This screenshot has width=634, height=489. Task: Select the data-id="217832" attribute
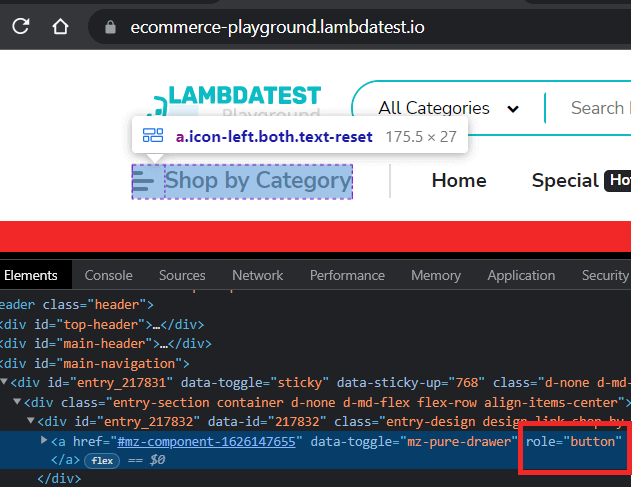tap(267, 422)
